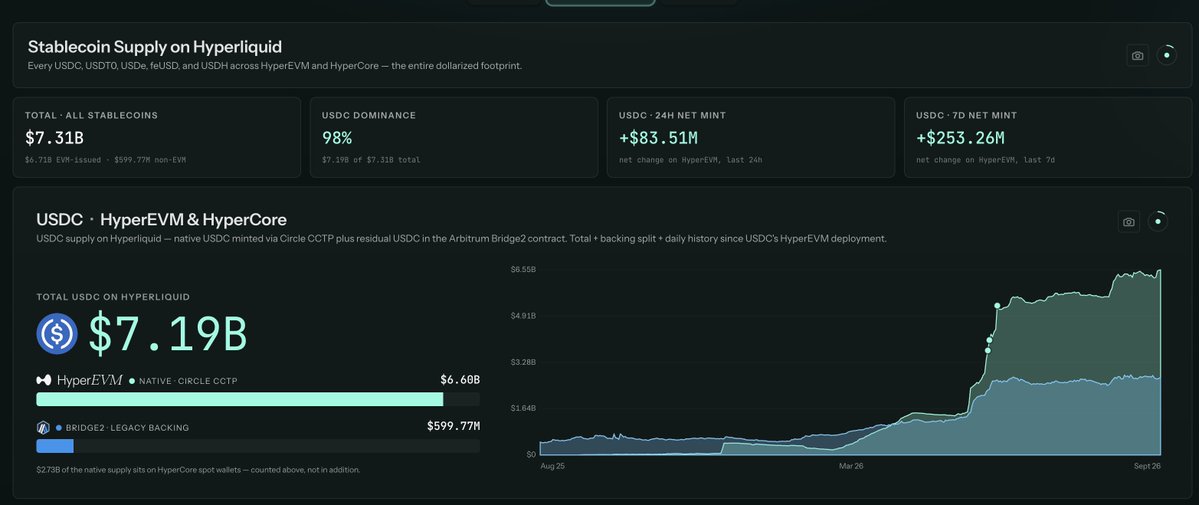The width and height of the screenshot is (1199, 505).
Task: Click the 'BRIDGE2 · LEGACY BACKING' label
Action: pos(128,428)
